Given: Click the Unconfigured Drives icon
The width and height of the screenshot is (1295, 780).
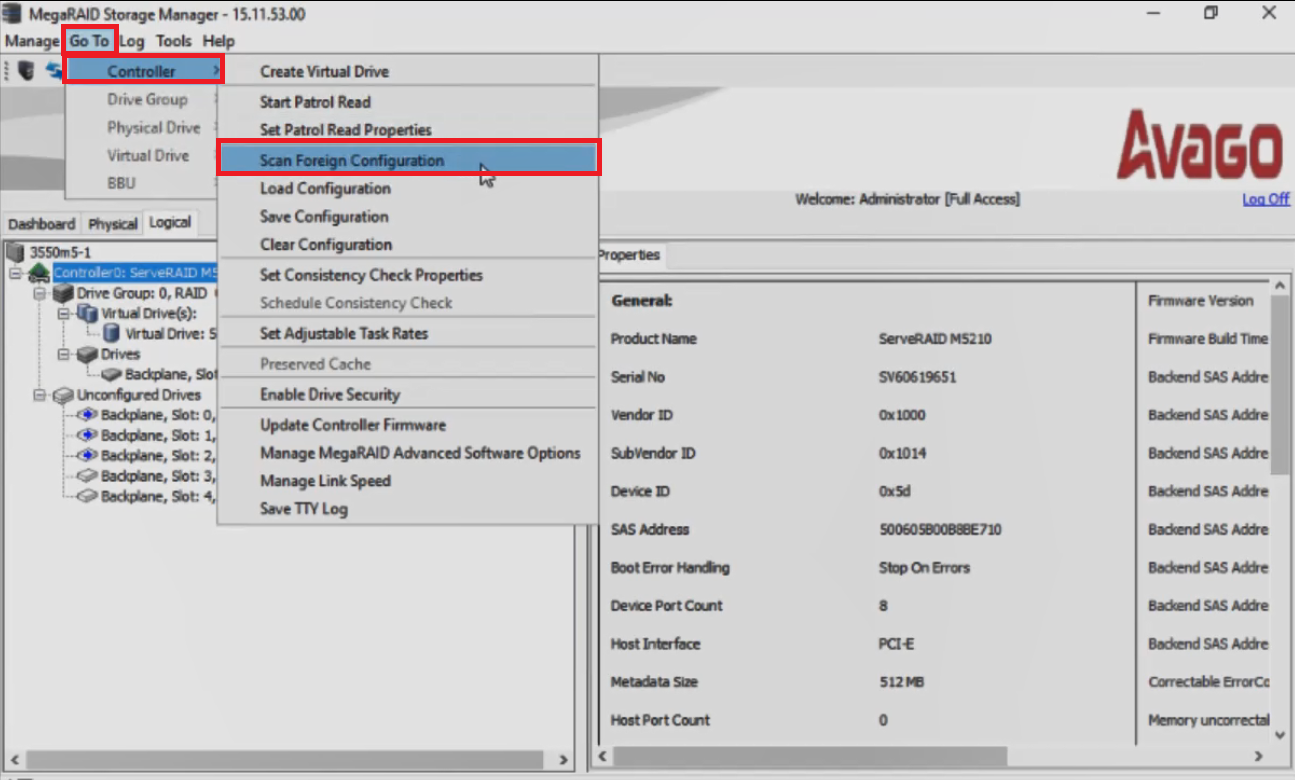Looking at the screenshot, I should [x=63, y=395].
